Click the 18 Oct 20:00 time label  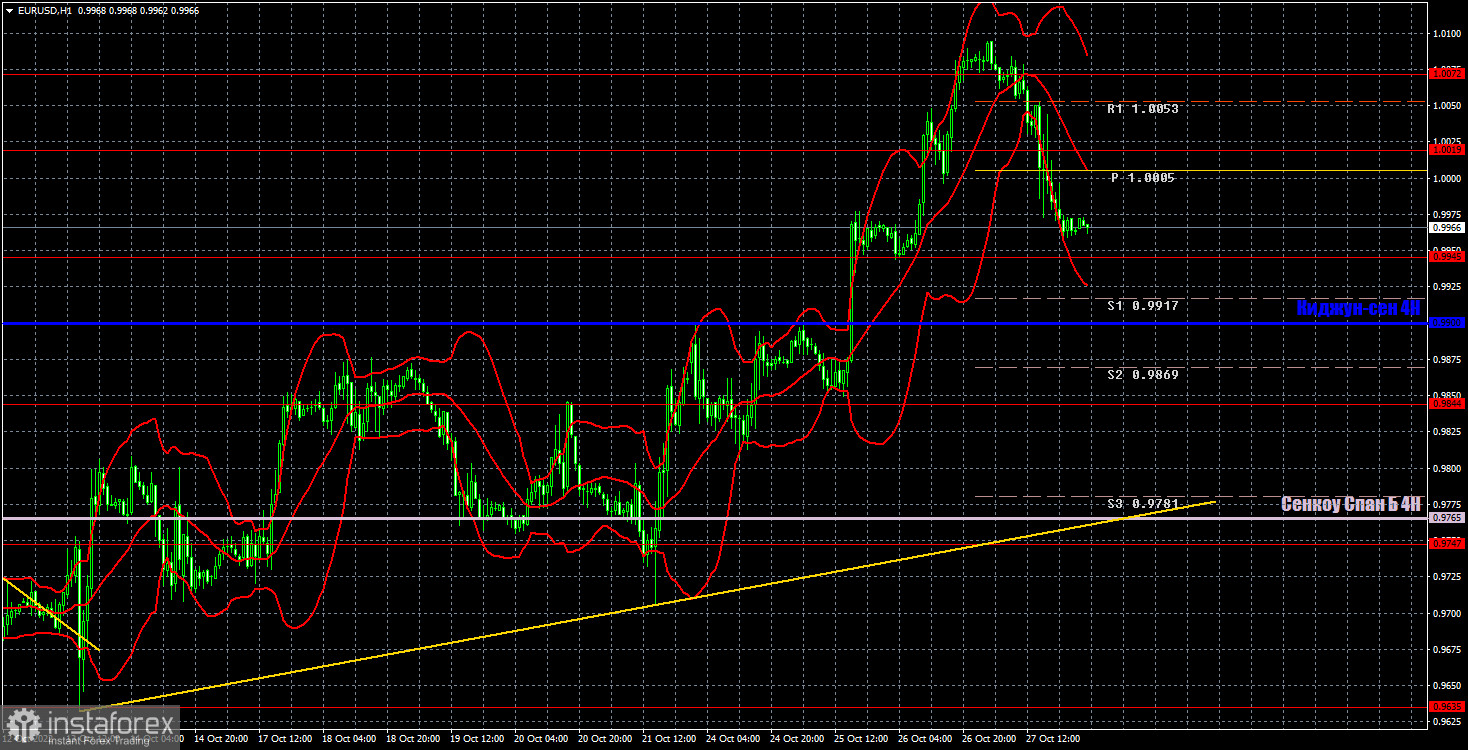[x=414, y=740]
